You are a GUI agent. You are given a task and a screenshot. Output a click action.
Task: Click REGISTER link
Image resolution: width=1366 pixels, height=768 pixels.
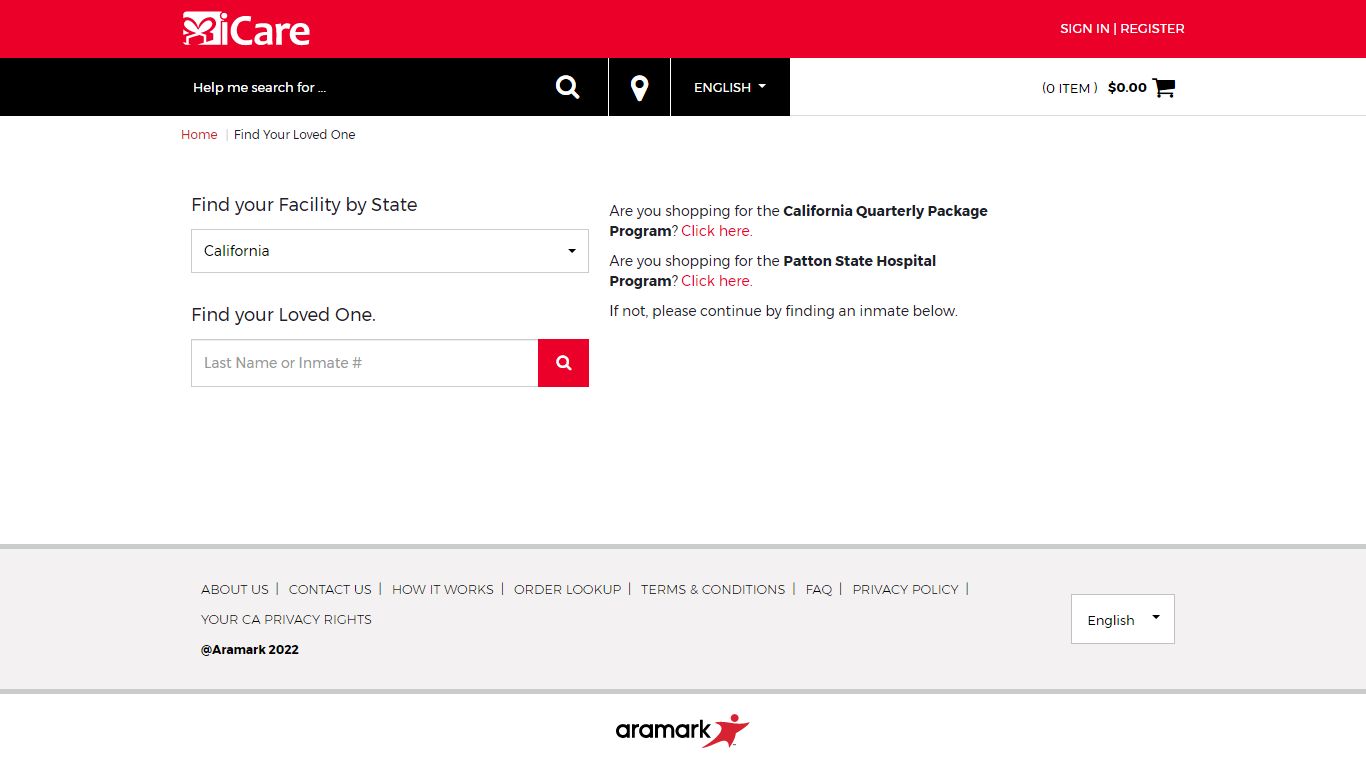point(1152,29)
